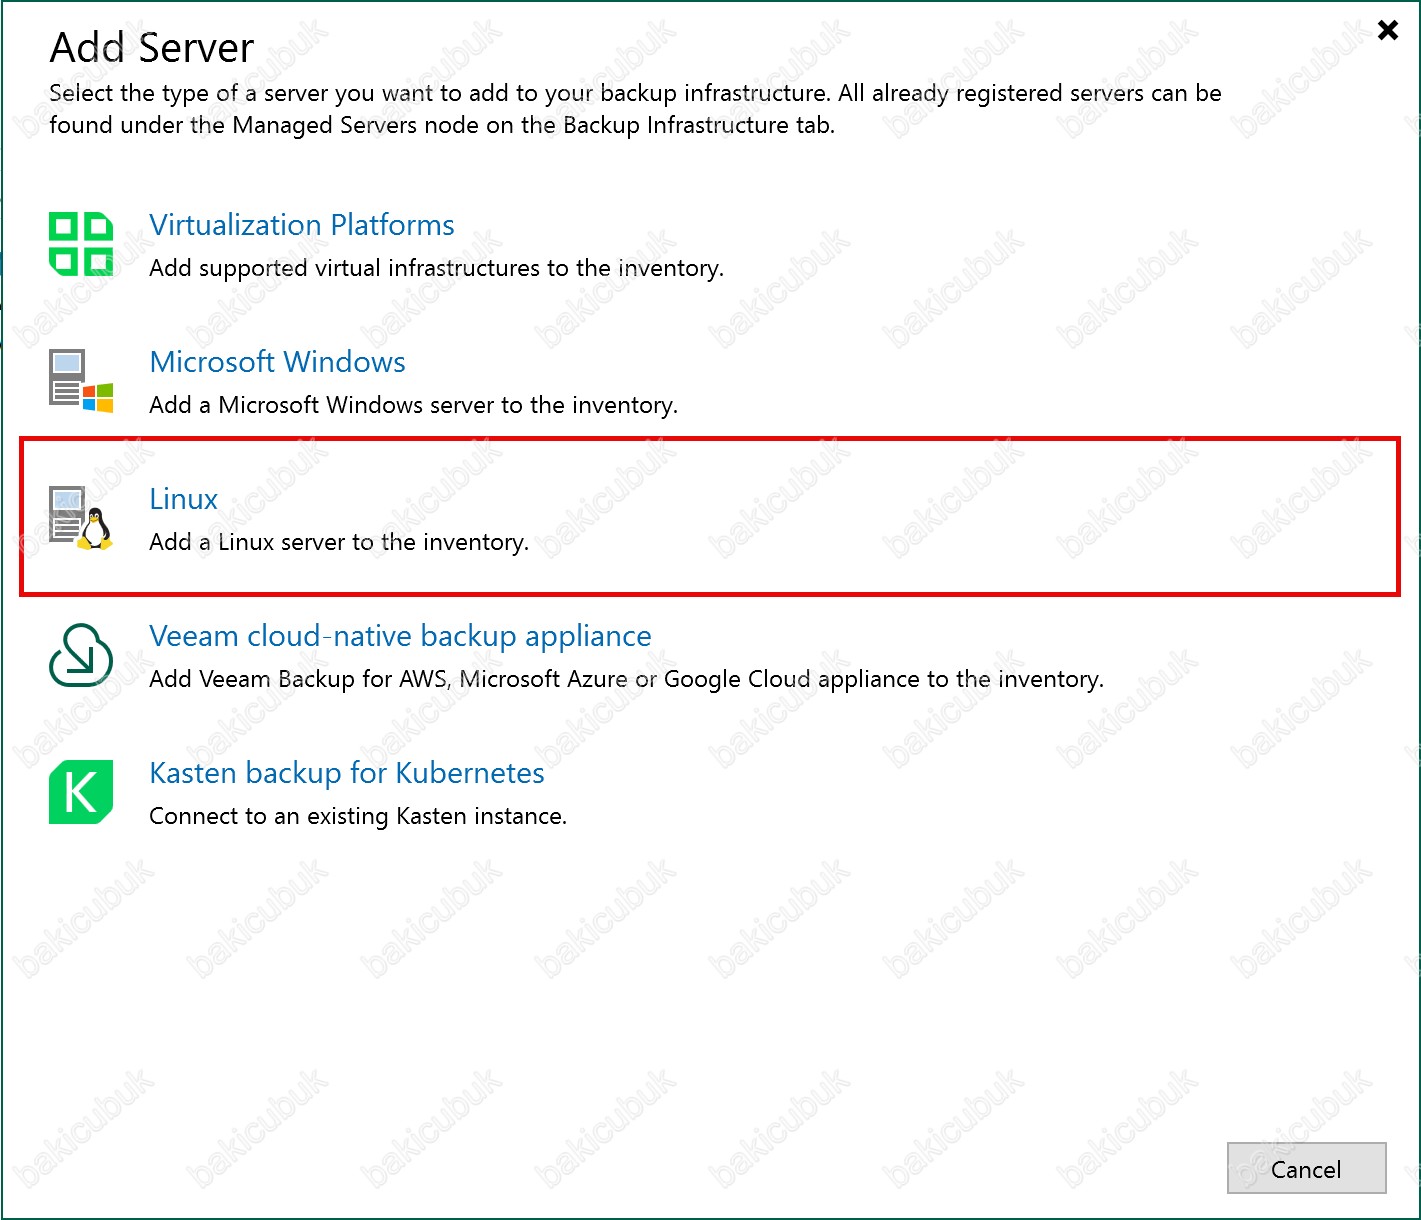Viewport: 1421px width, 1220px height.
Task: Open the Virtualization Platforms link
Action: (x=302, y=225)
